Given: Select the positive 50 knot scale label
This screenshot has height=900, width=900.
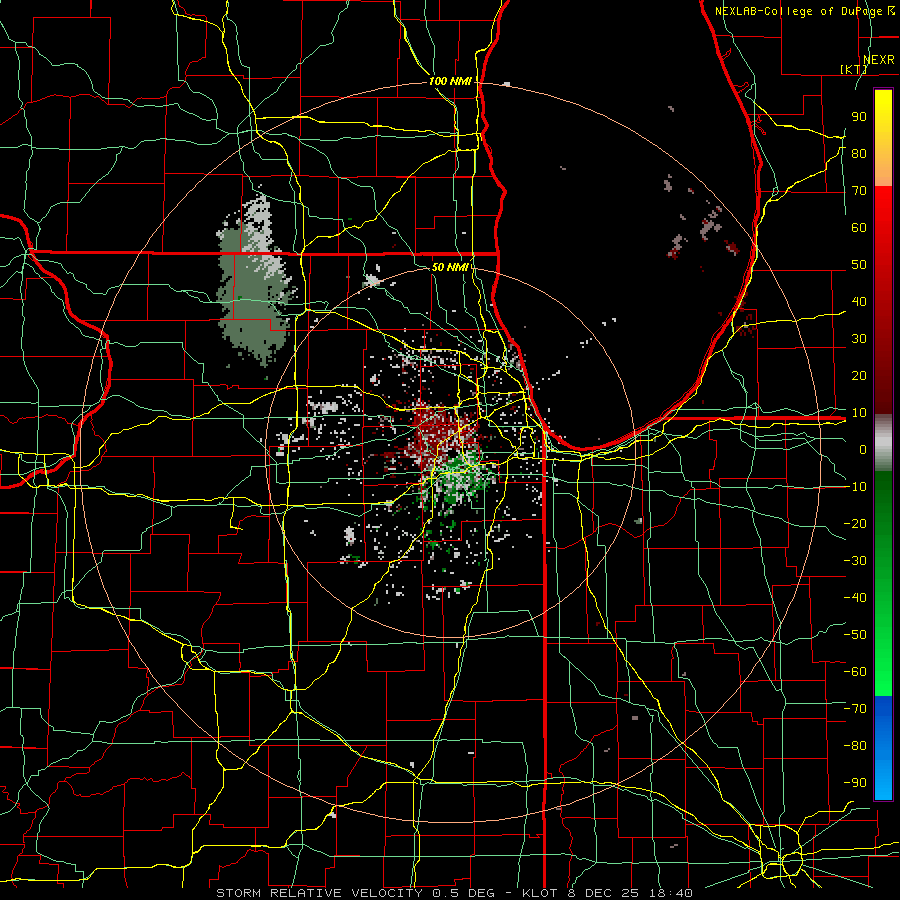Looking at the screenshot, I should [859, 265].
